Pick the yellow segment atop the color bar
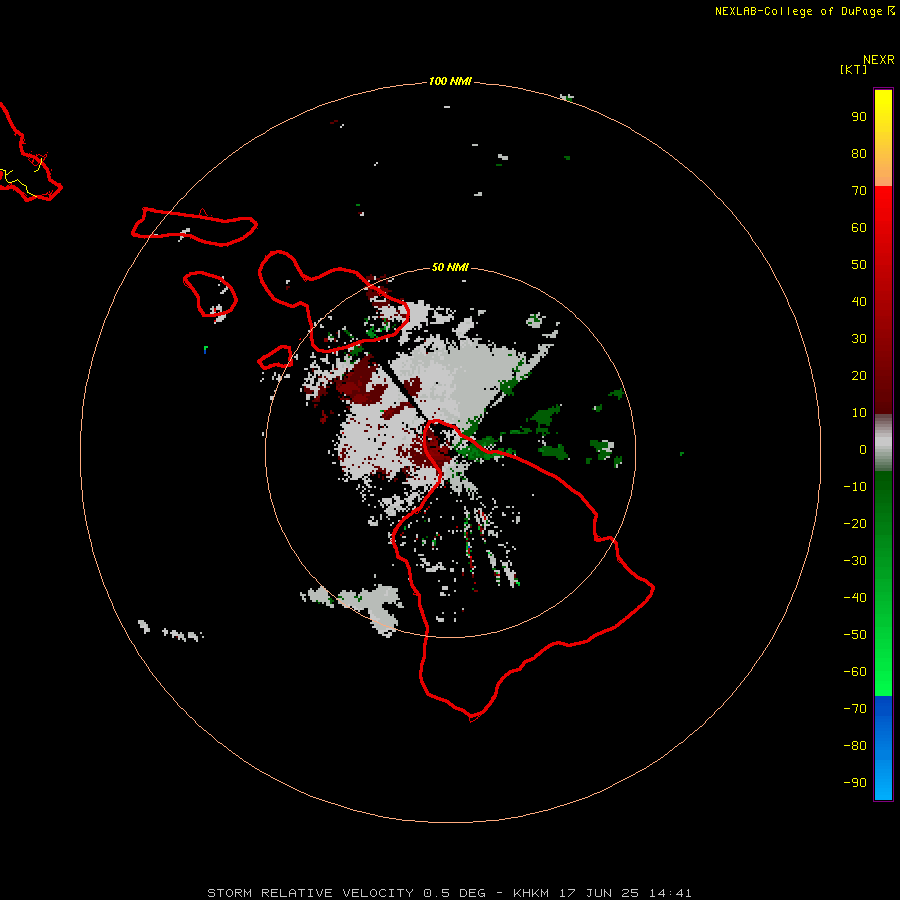 883,138
